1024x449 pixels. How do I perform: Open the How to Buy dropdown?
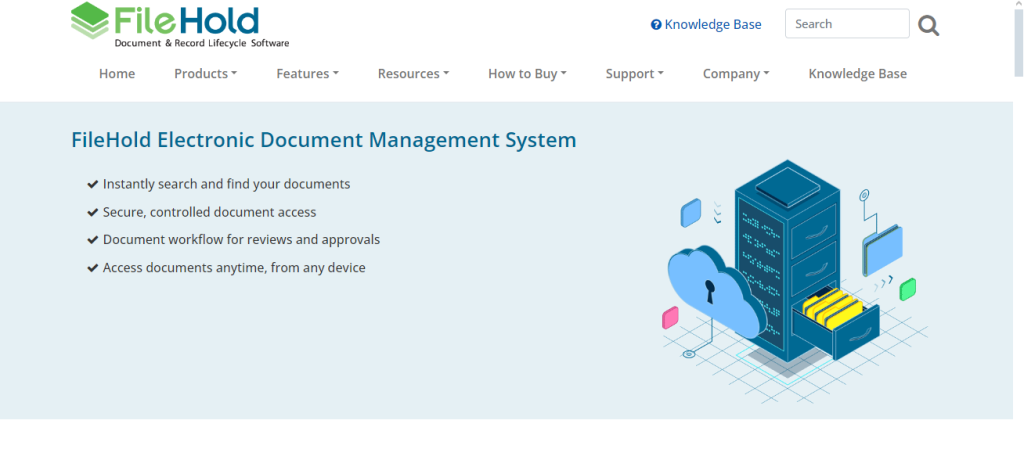(527, 73)
